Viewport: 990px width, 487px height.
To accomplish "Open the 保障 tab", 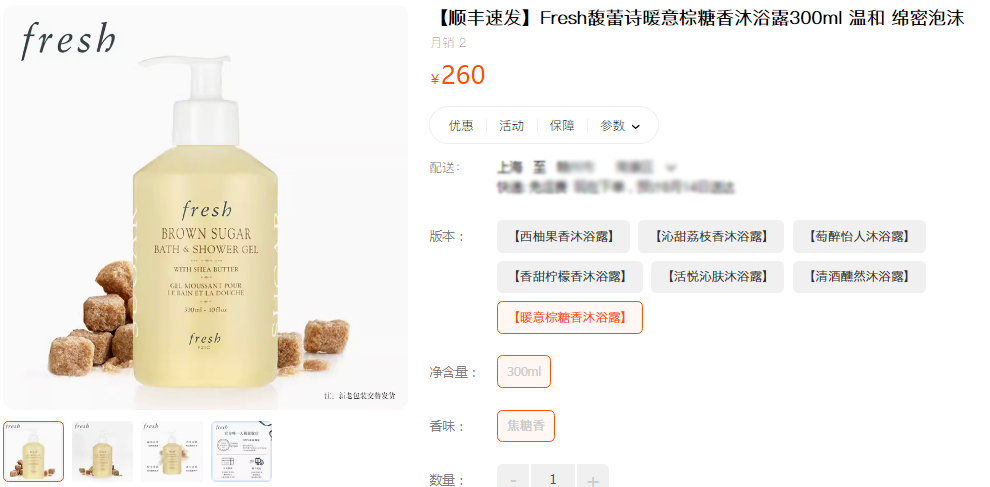I will (x=562, y=126).
